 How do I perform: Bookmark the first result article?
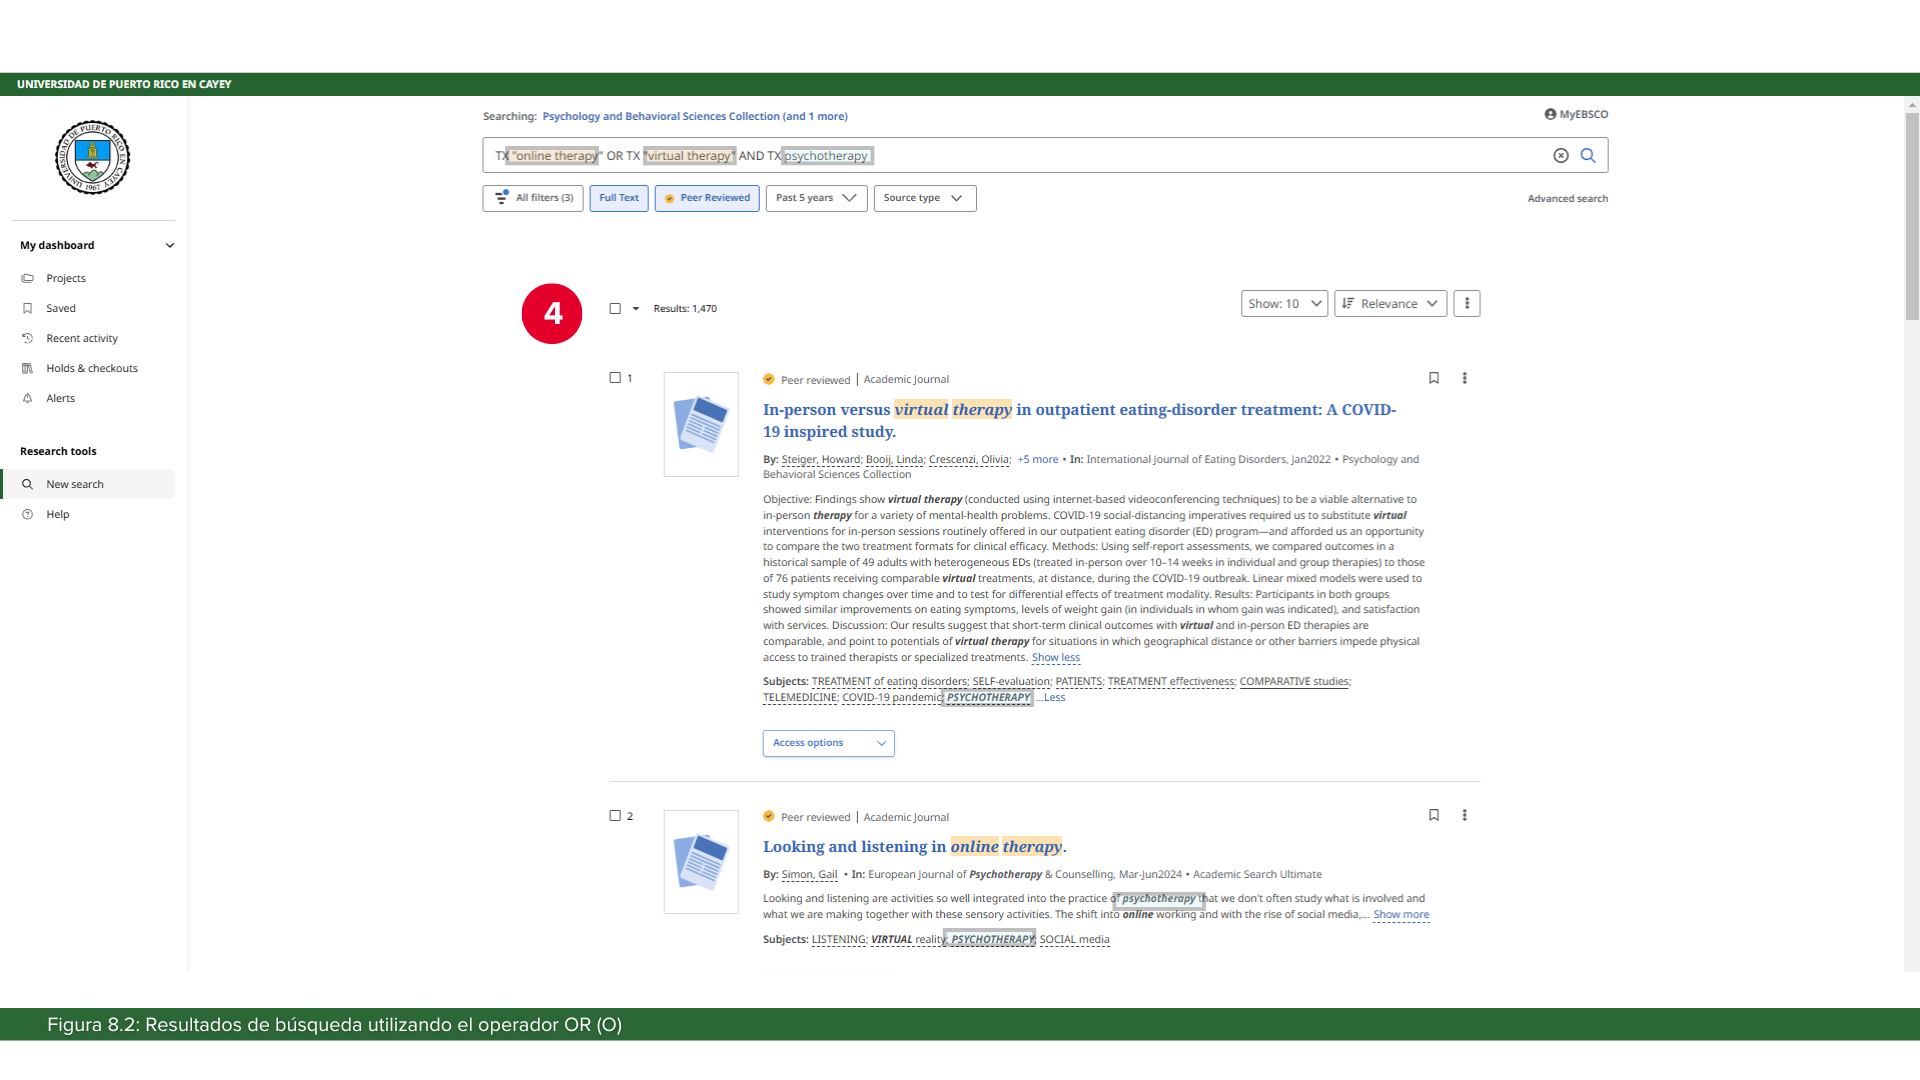click(1433, 378)
